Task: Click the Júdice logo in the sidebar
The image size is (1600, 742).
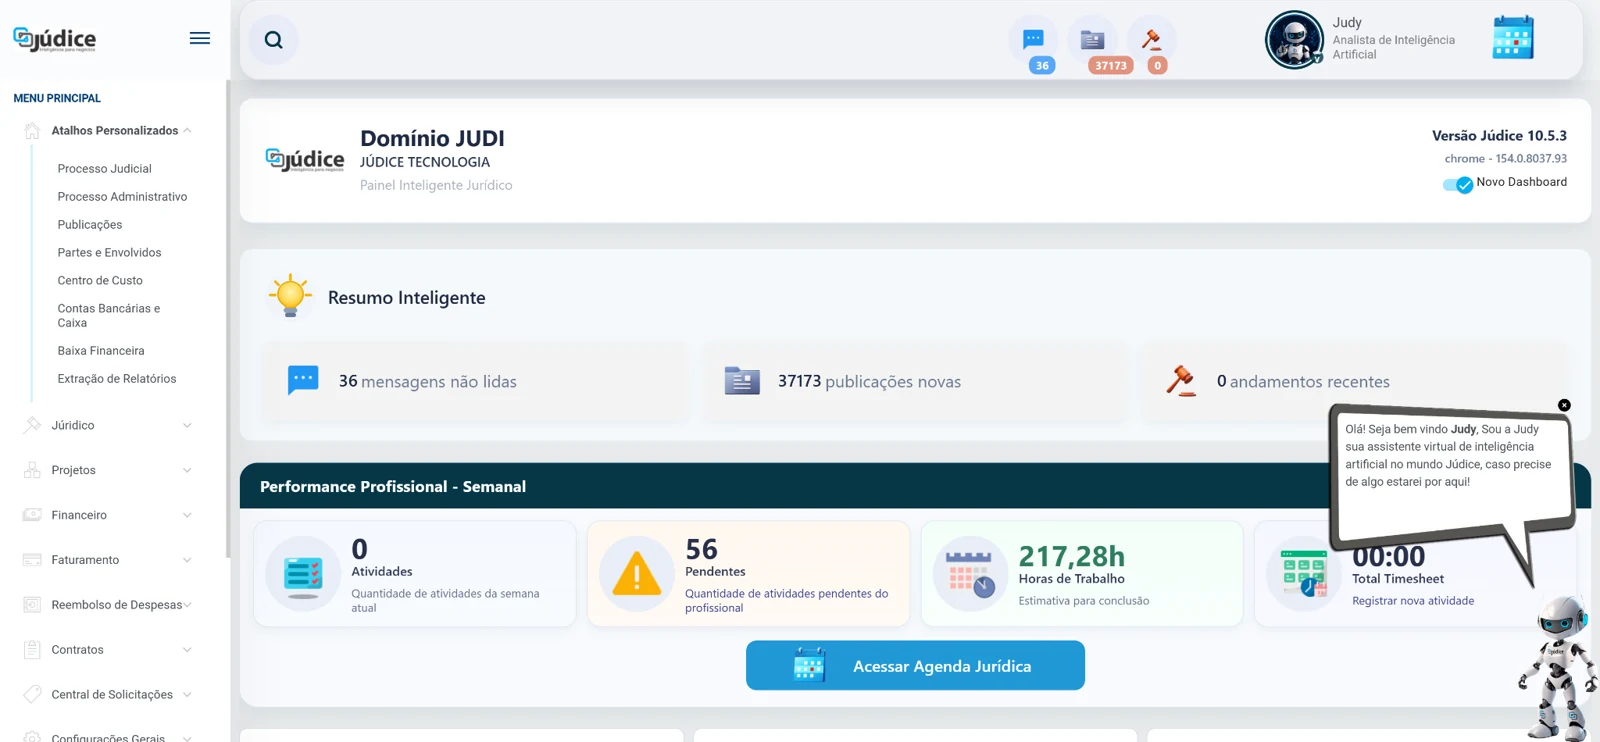Action: click(x=55, y=39)
